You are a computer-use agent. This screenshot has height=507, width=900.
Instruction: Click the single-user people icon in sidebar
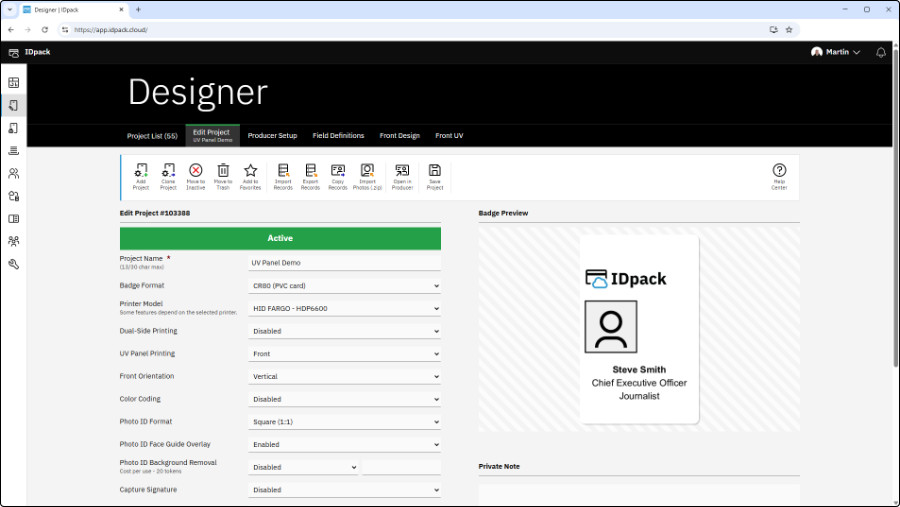pyautogui.click(x=14, y=173)
